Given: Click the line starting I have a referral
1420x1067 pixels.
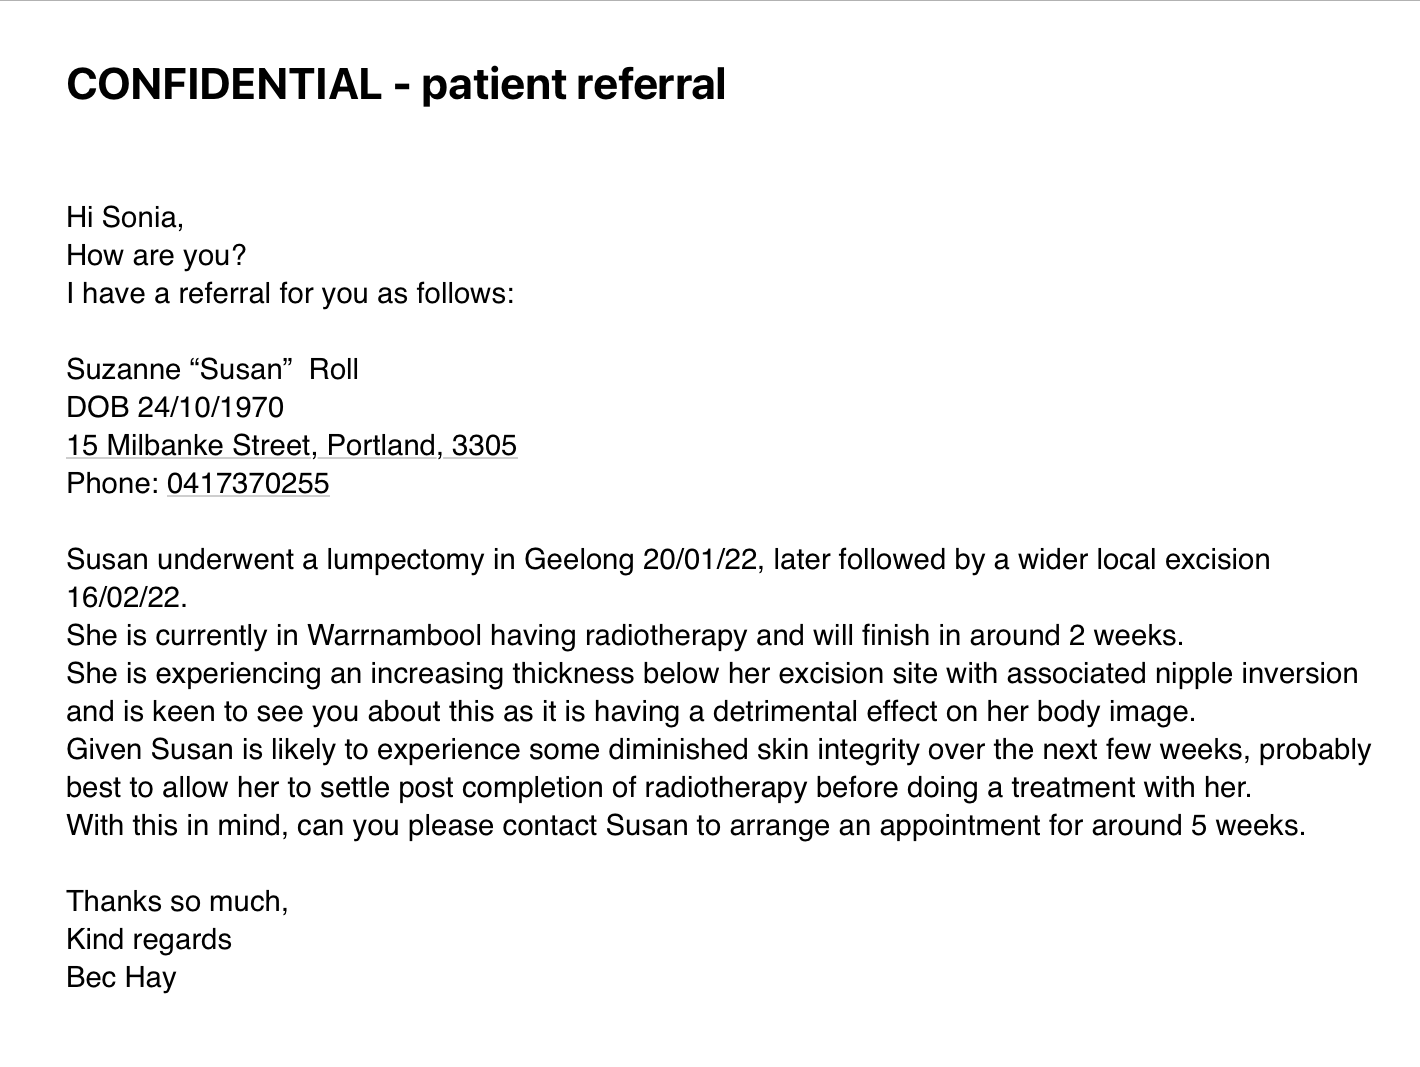Looking at the screenshot, I should 290,293.
